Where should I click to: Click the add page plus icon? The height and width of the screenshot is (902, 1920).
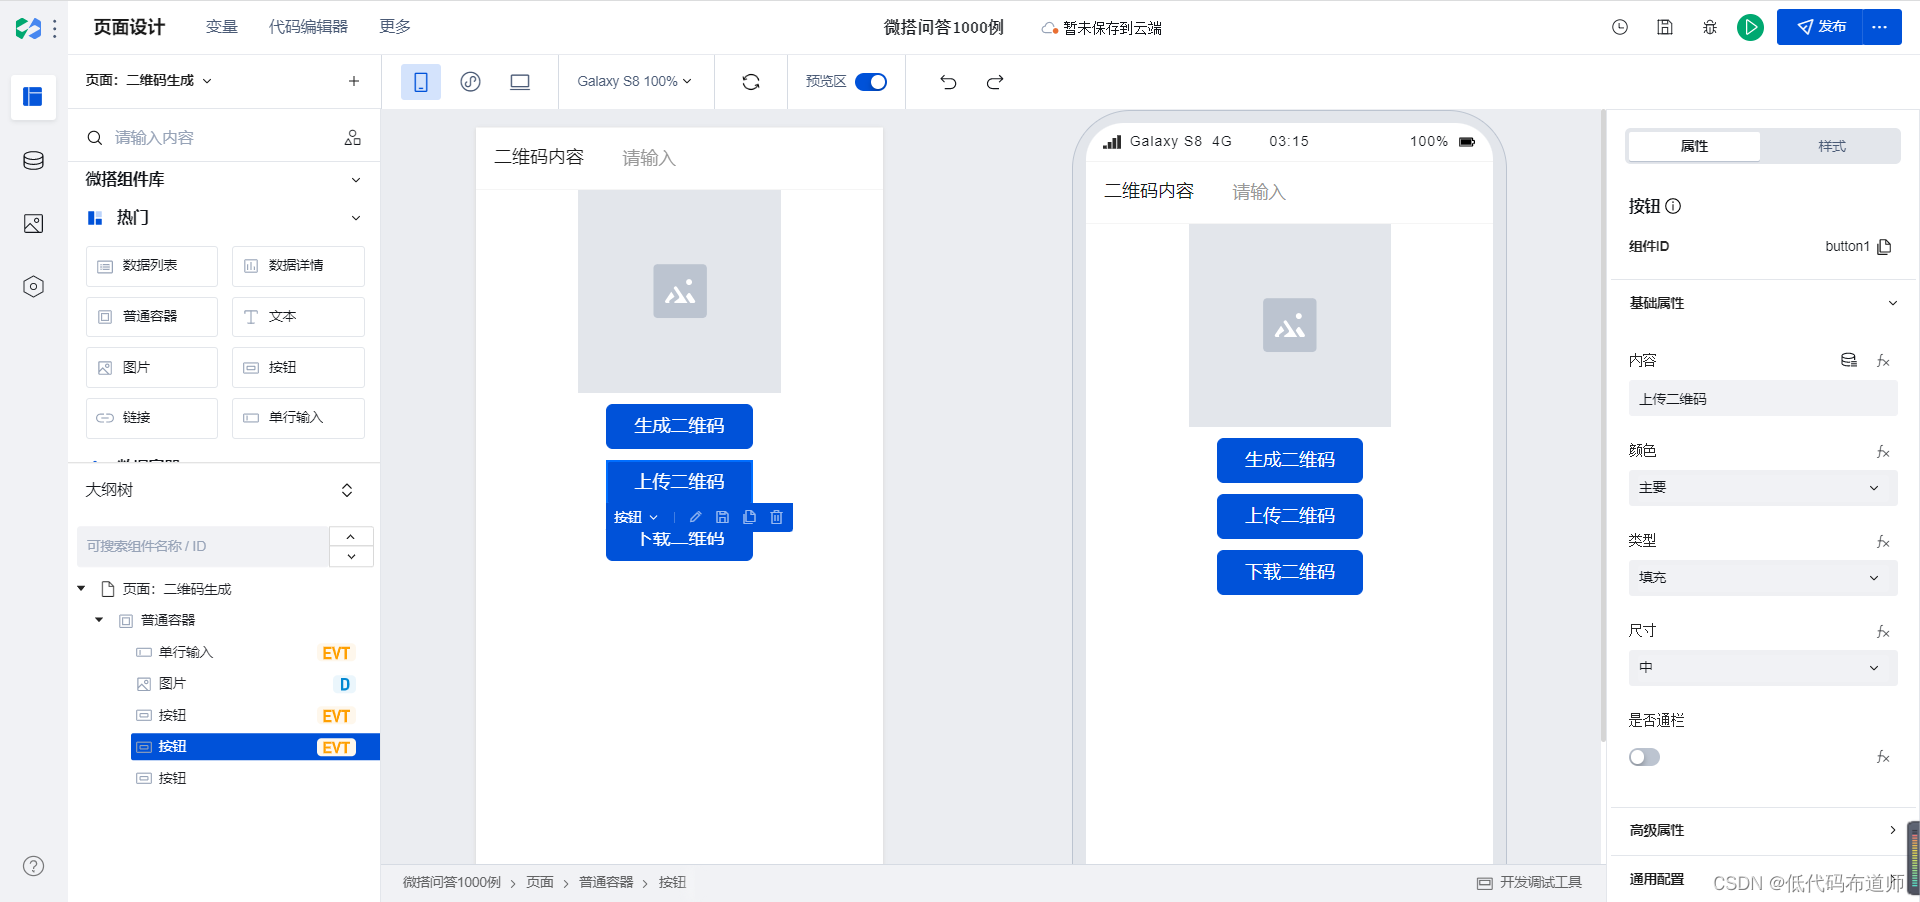click(354, 81)
